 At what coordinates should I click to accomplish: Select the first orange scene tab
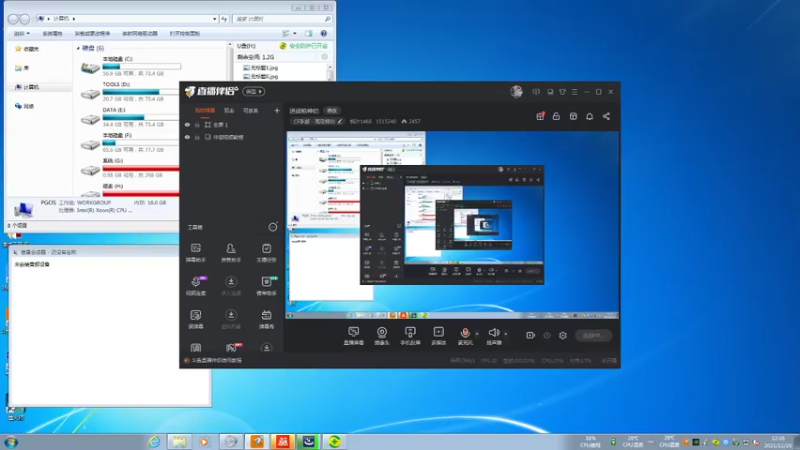click(205, 110)
